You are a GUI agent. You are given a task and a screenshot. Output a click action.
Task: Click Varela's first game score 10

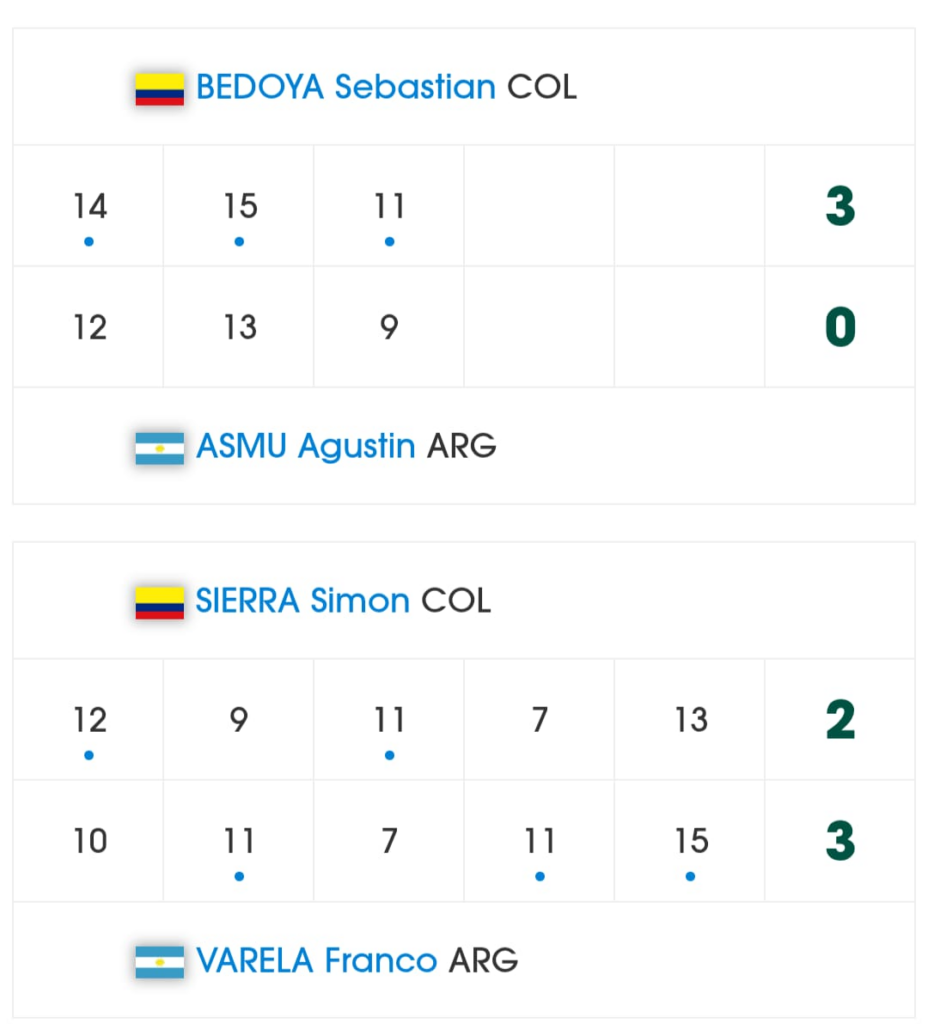tap(89, 842)
